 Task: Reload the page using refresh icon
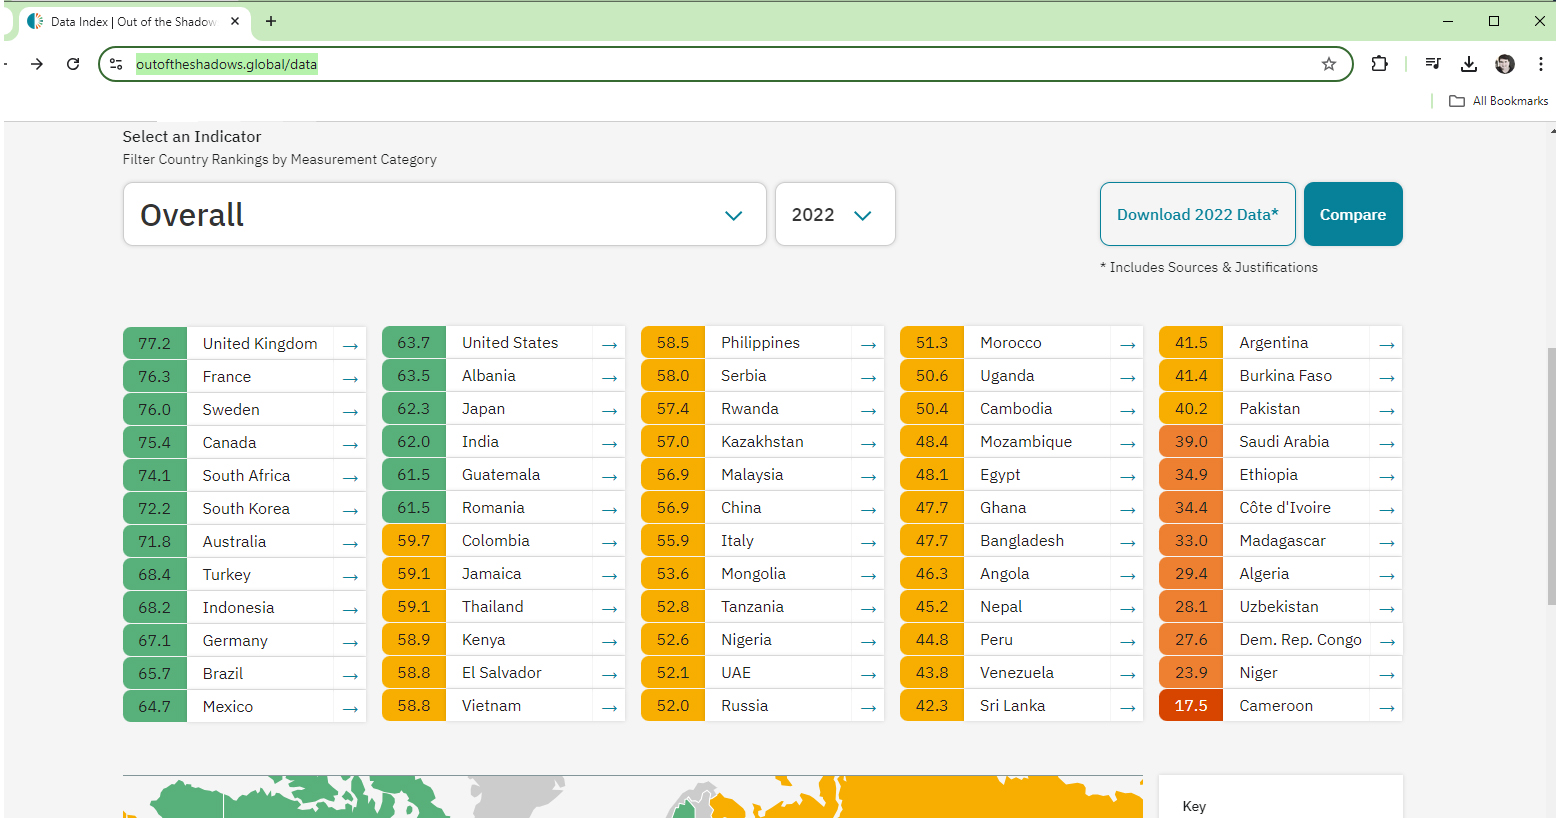coord(73,64)
